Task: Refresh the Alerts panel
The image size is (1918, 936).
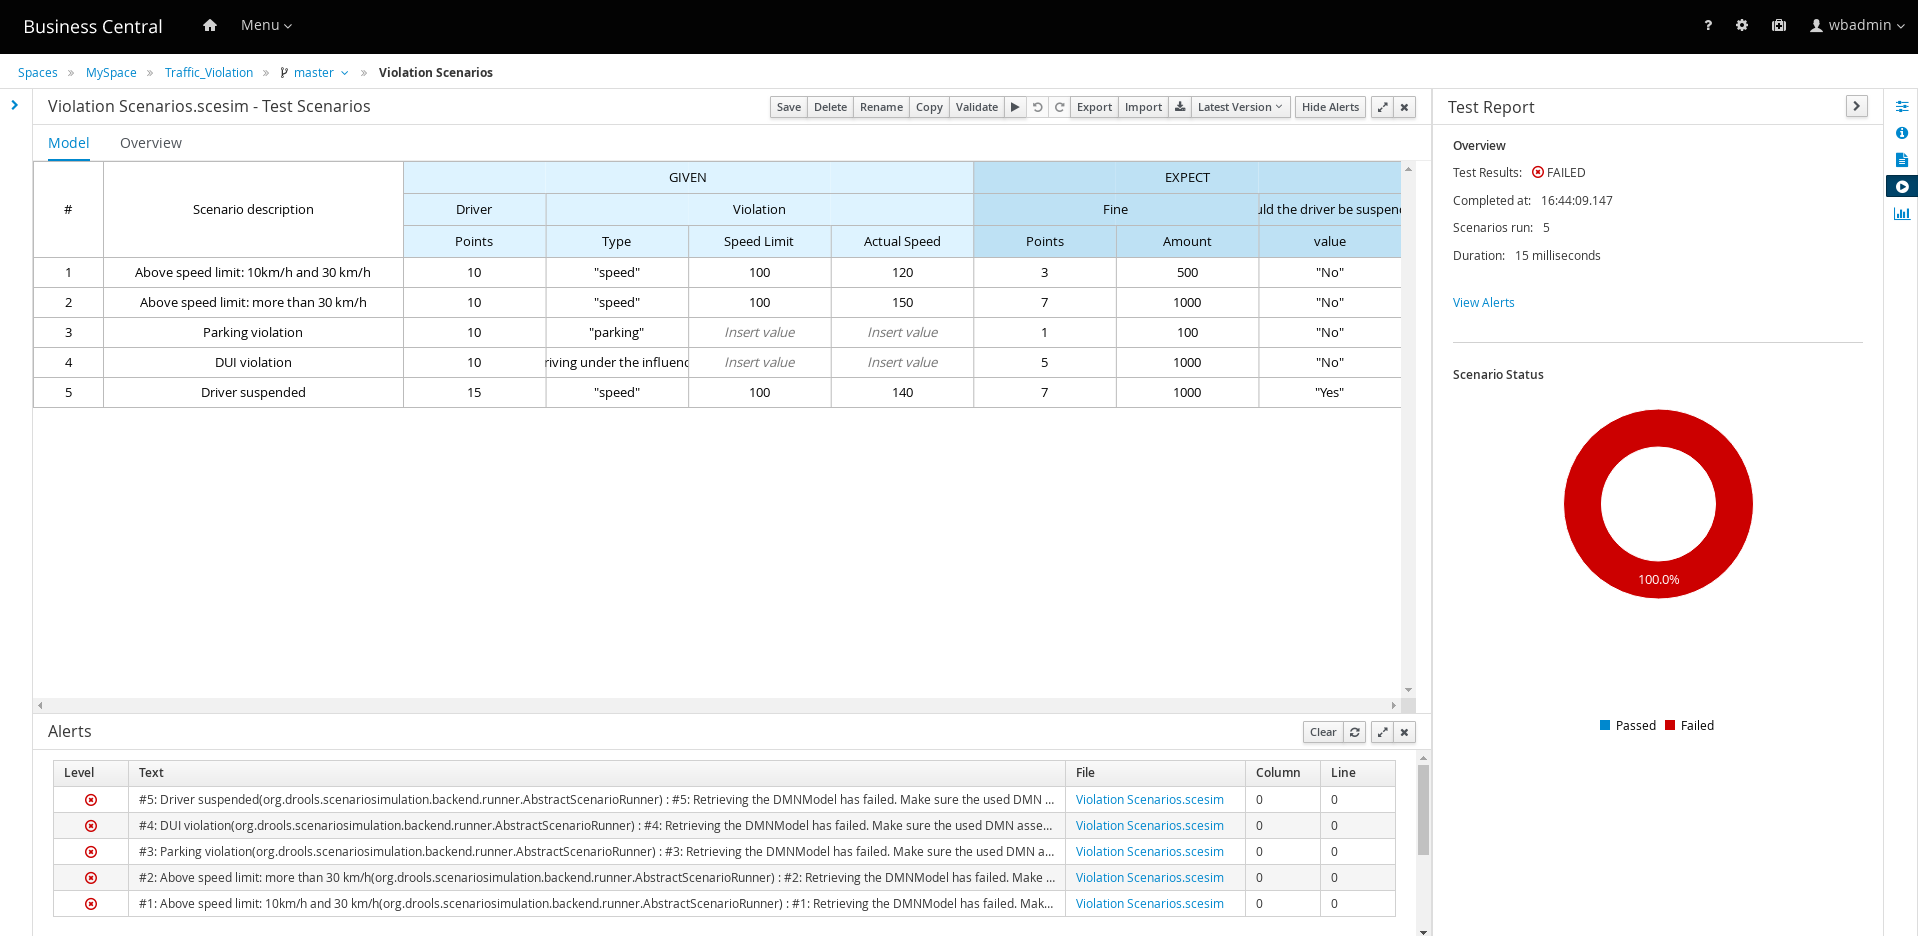Action: 1355,732
